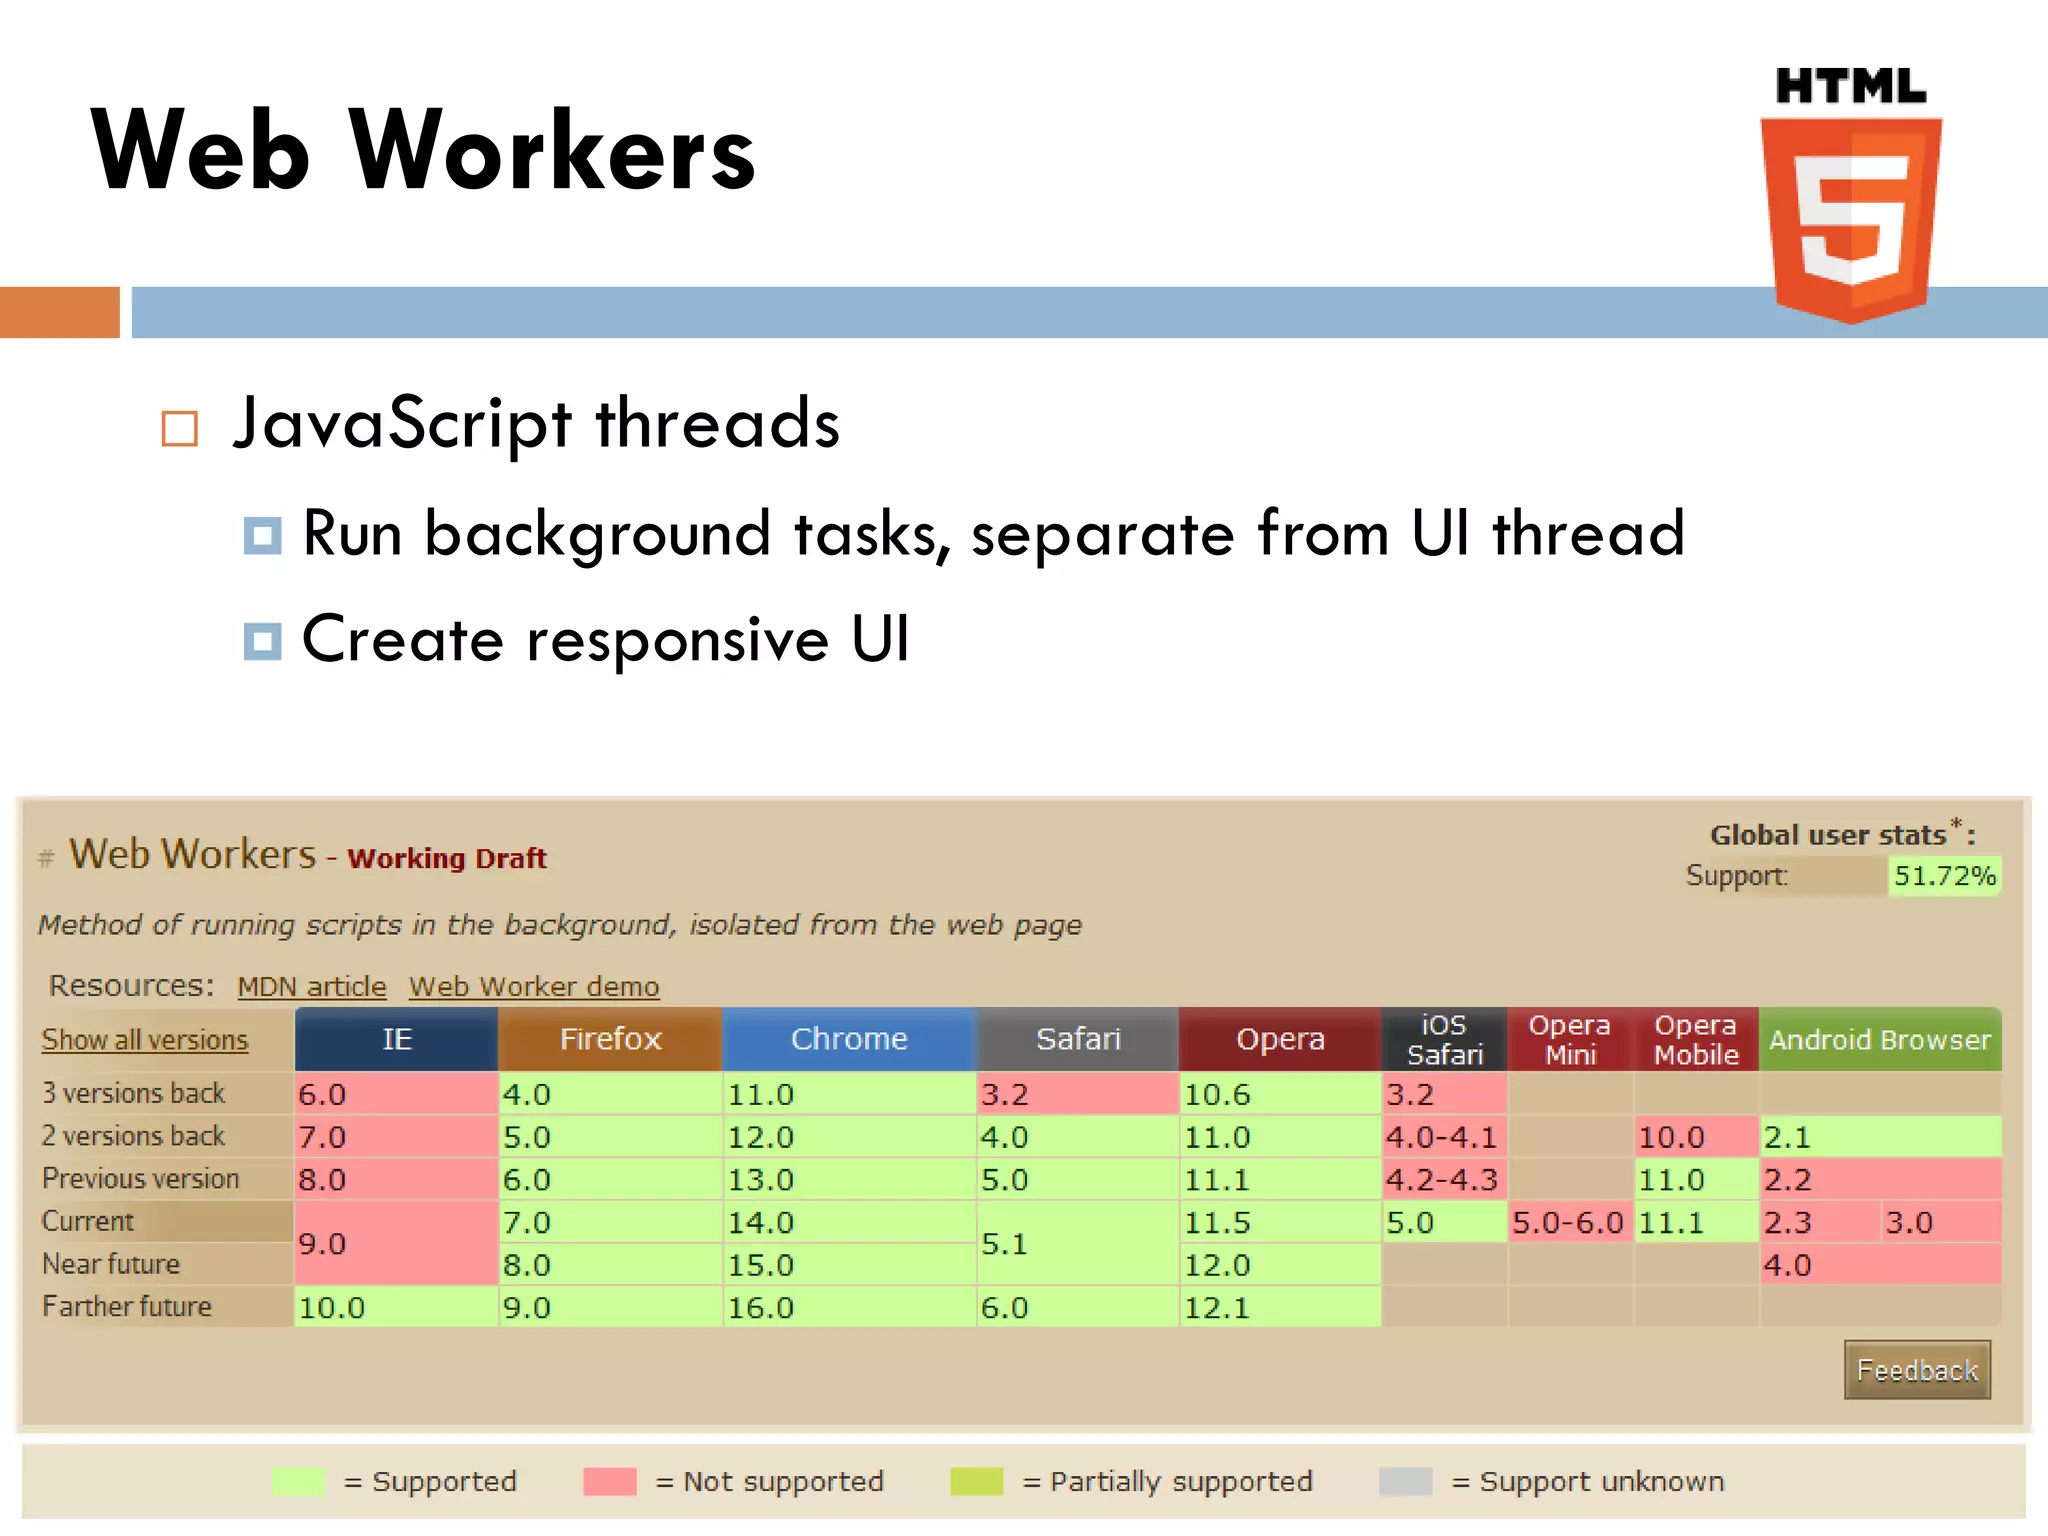Click the hash anchor beside Web Workers

[x=46, y=858]
